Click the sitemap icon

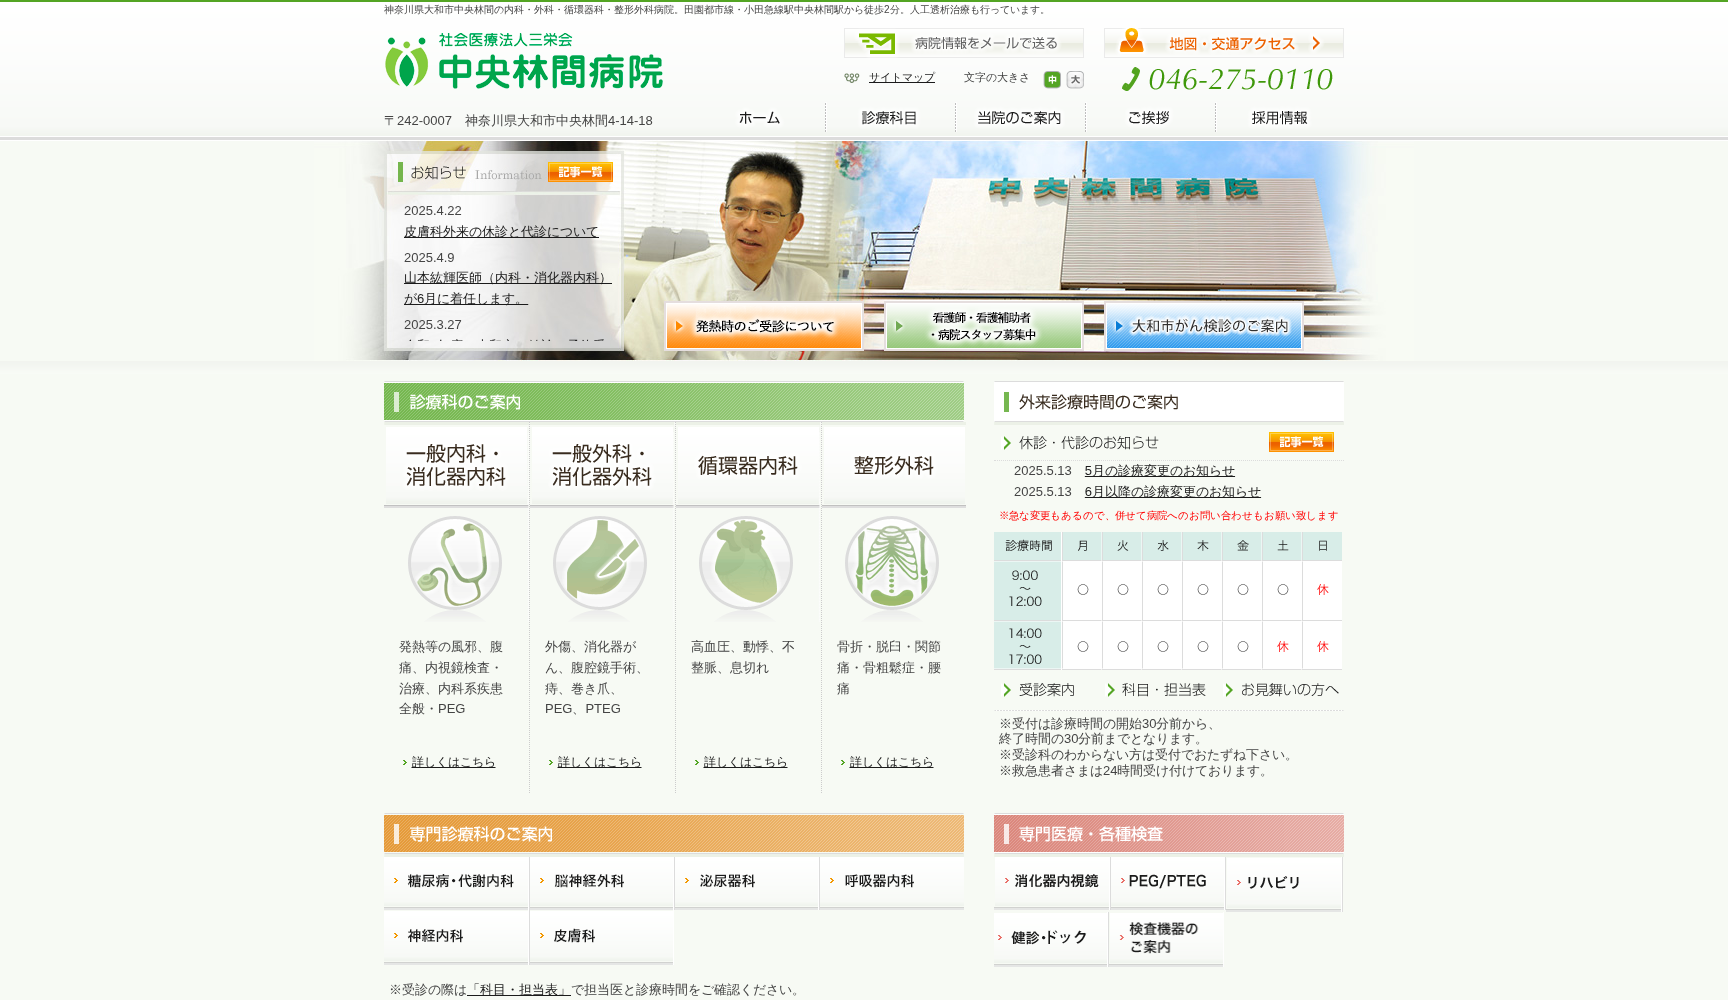[x=851, y=77]
